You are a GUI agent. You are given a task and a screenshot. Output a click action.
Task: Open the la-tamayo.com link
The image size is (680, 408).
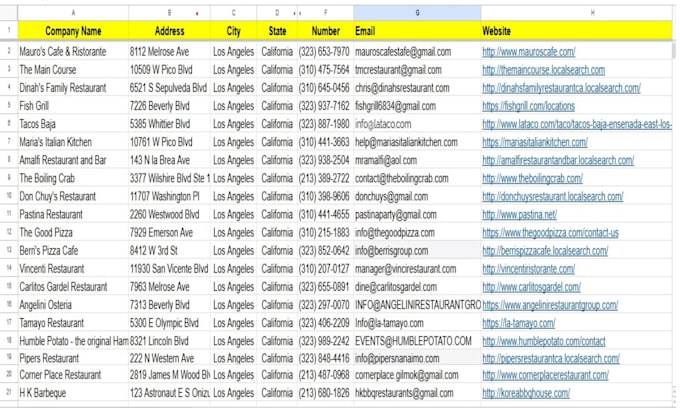(519, 323)
